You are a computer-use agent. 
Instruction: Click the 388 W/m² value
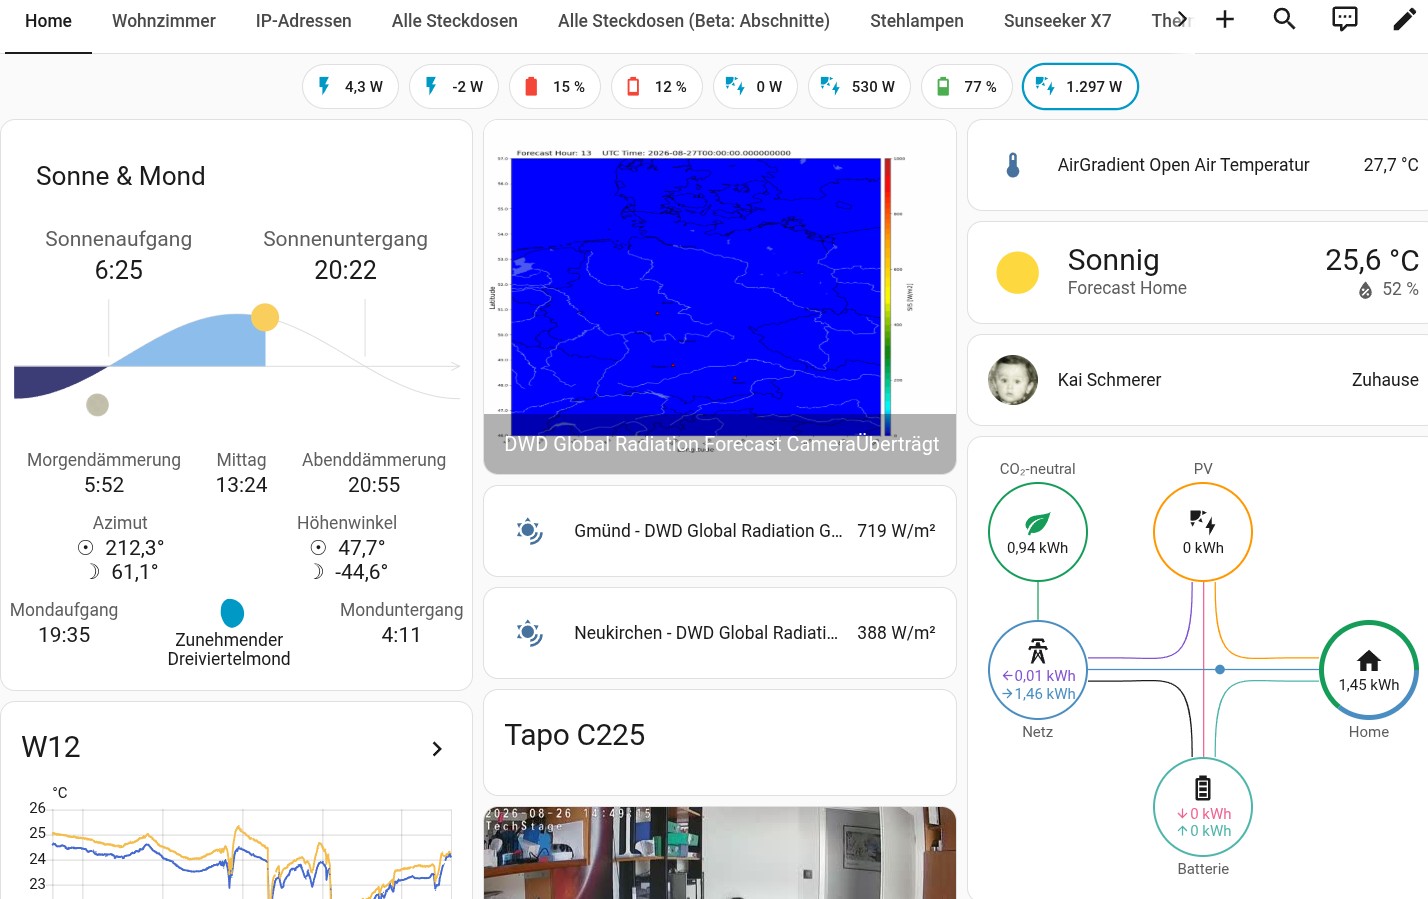coord(896,633)
